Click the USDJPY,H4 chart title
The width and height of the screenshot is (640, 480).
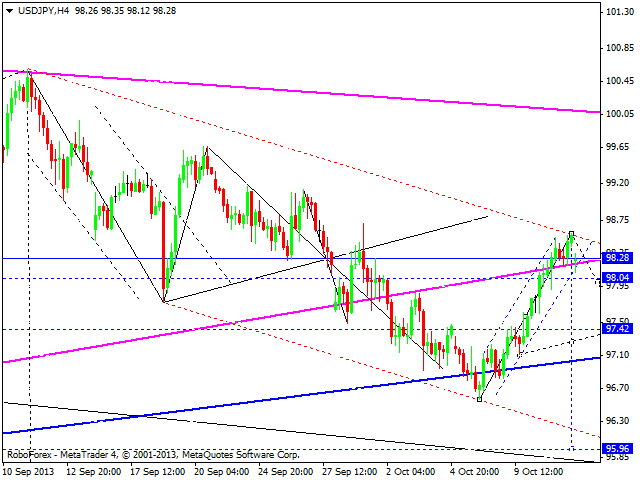click(x=38, y=9)
